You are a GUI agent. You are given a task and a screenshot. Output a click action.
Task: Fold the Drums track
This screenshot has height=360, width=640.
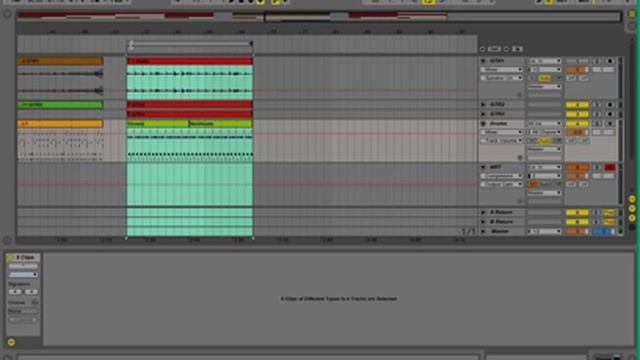[483, 123]
